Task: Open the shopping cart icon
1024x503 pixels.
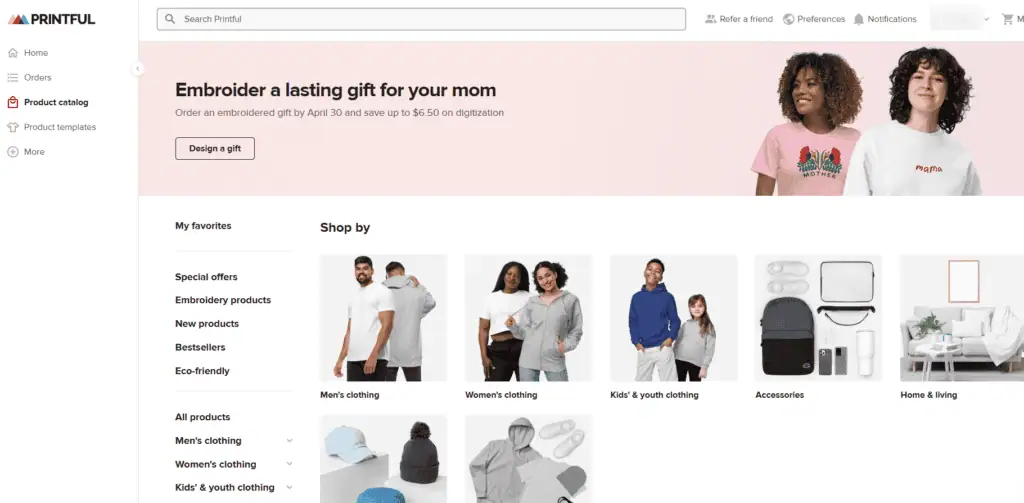Action: (x=1007, y=19)
